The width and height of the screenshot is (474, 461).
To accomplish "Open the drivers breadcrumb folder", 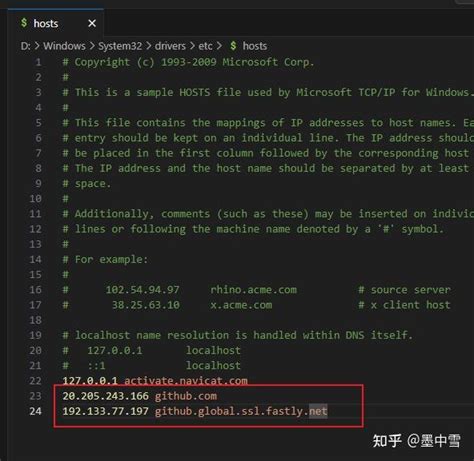I will pyautogui.click(x=170, y=46).
